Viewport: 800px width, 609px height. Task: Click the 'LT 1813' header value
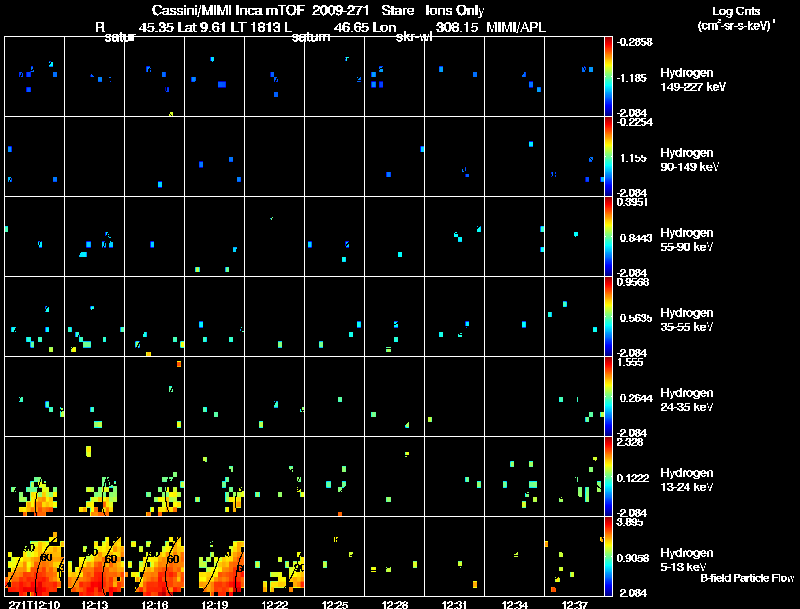[x=255, y=27]
